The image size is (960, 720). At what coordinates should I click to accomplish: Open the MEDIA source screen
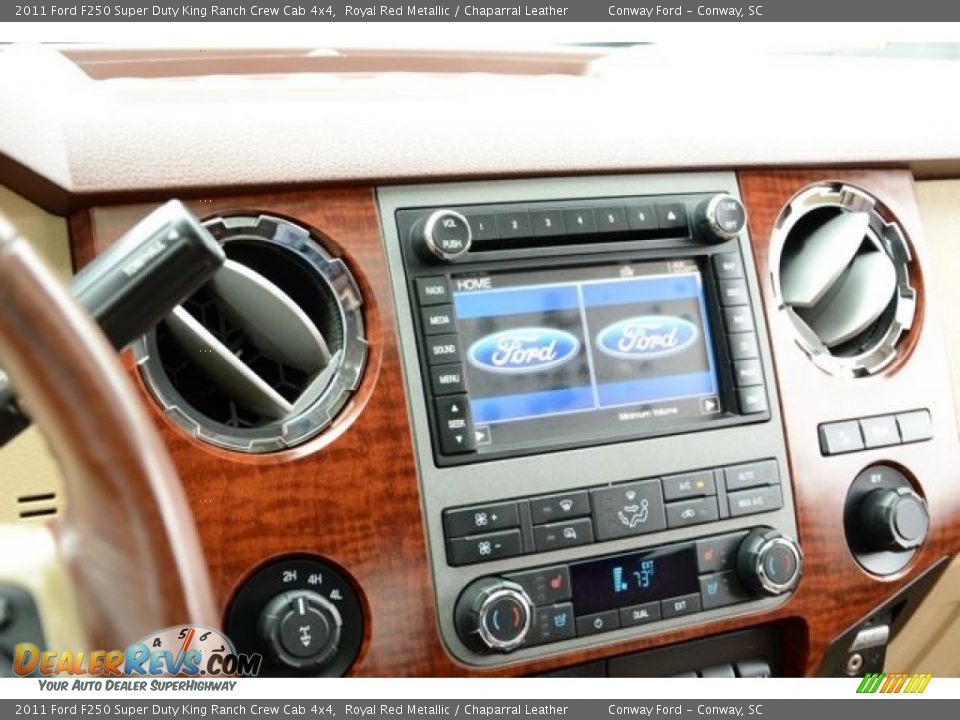442,318
